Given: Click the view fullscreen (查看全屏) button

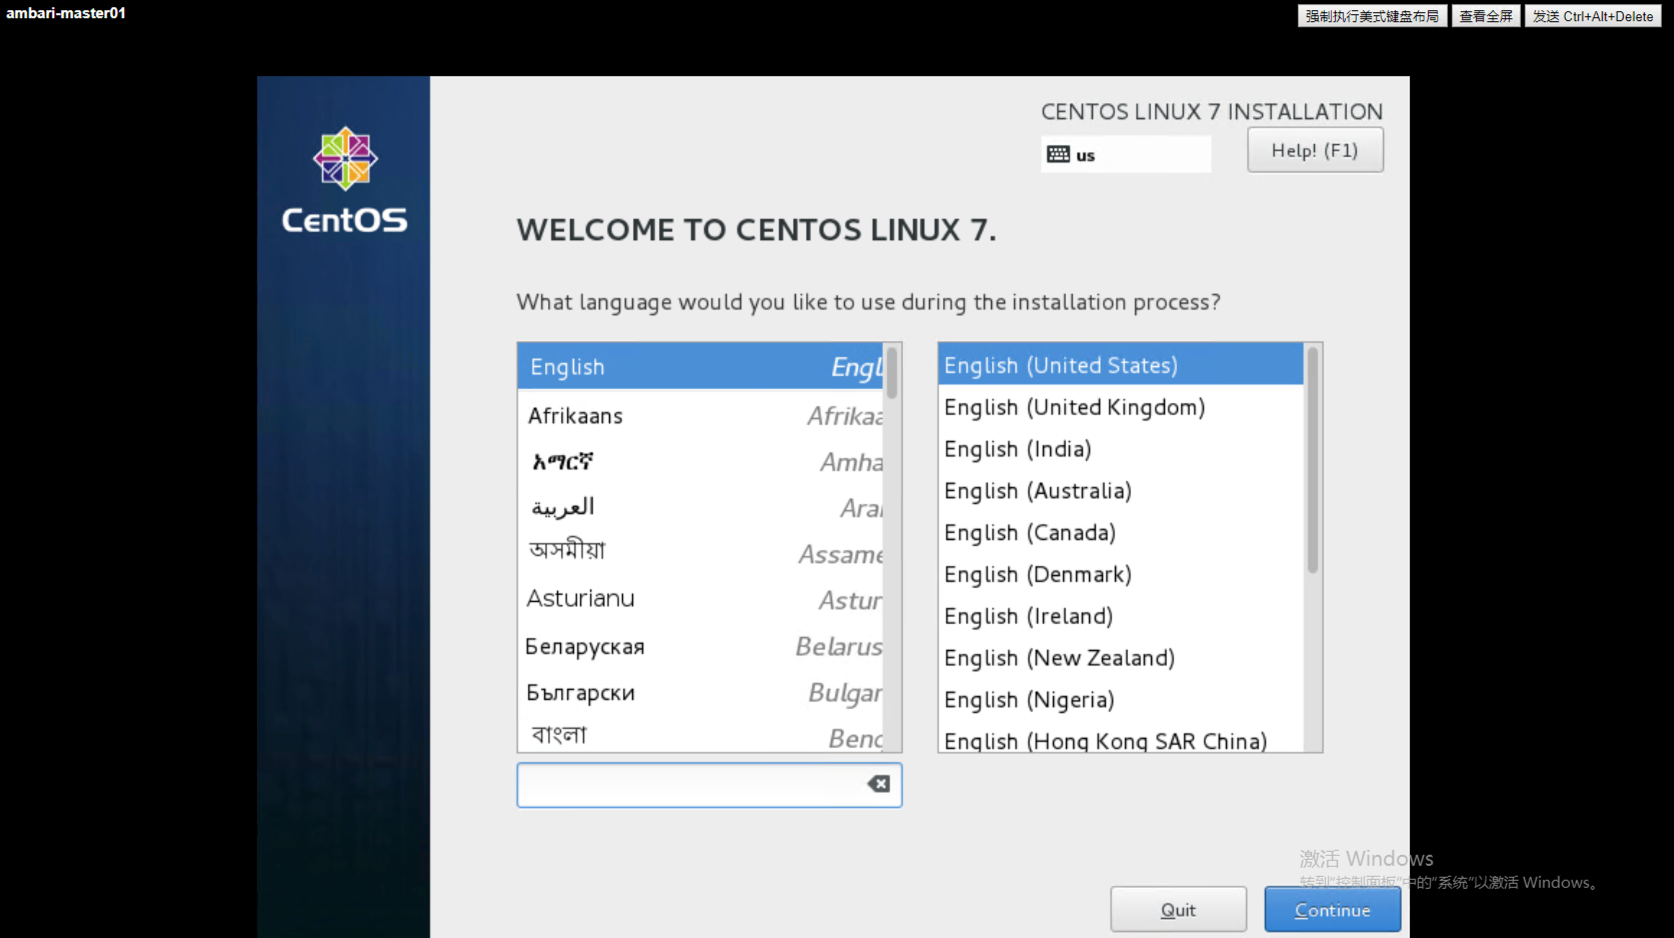Looking at the screenshot, I should pos(1485,16).
